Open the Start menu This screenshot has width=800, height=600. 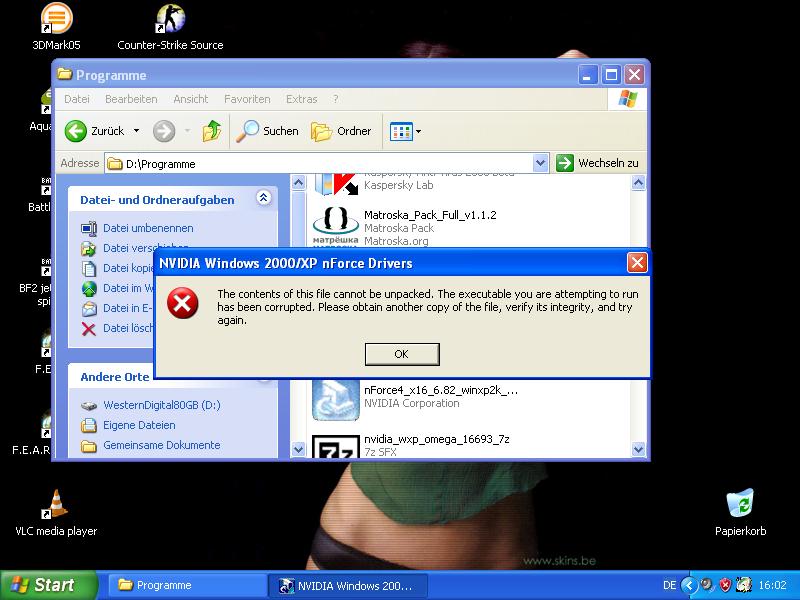click(x=48, y=585)
